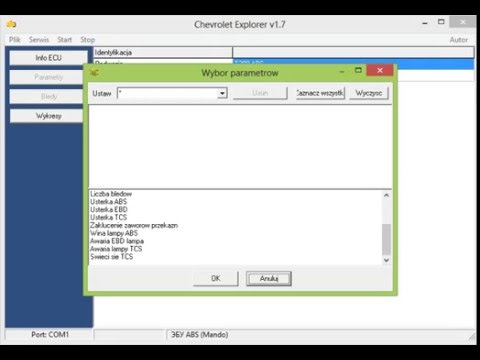Select 'Usterka TCS' in the list

(x=109, y=217)
